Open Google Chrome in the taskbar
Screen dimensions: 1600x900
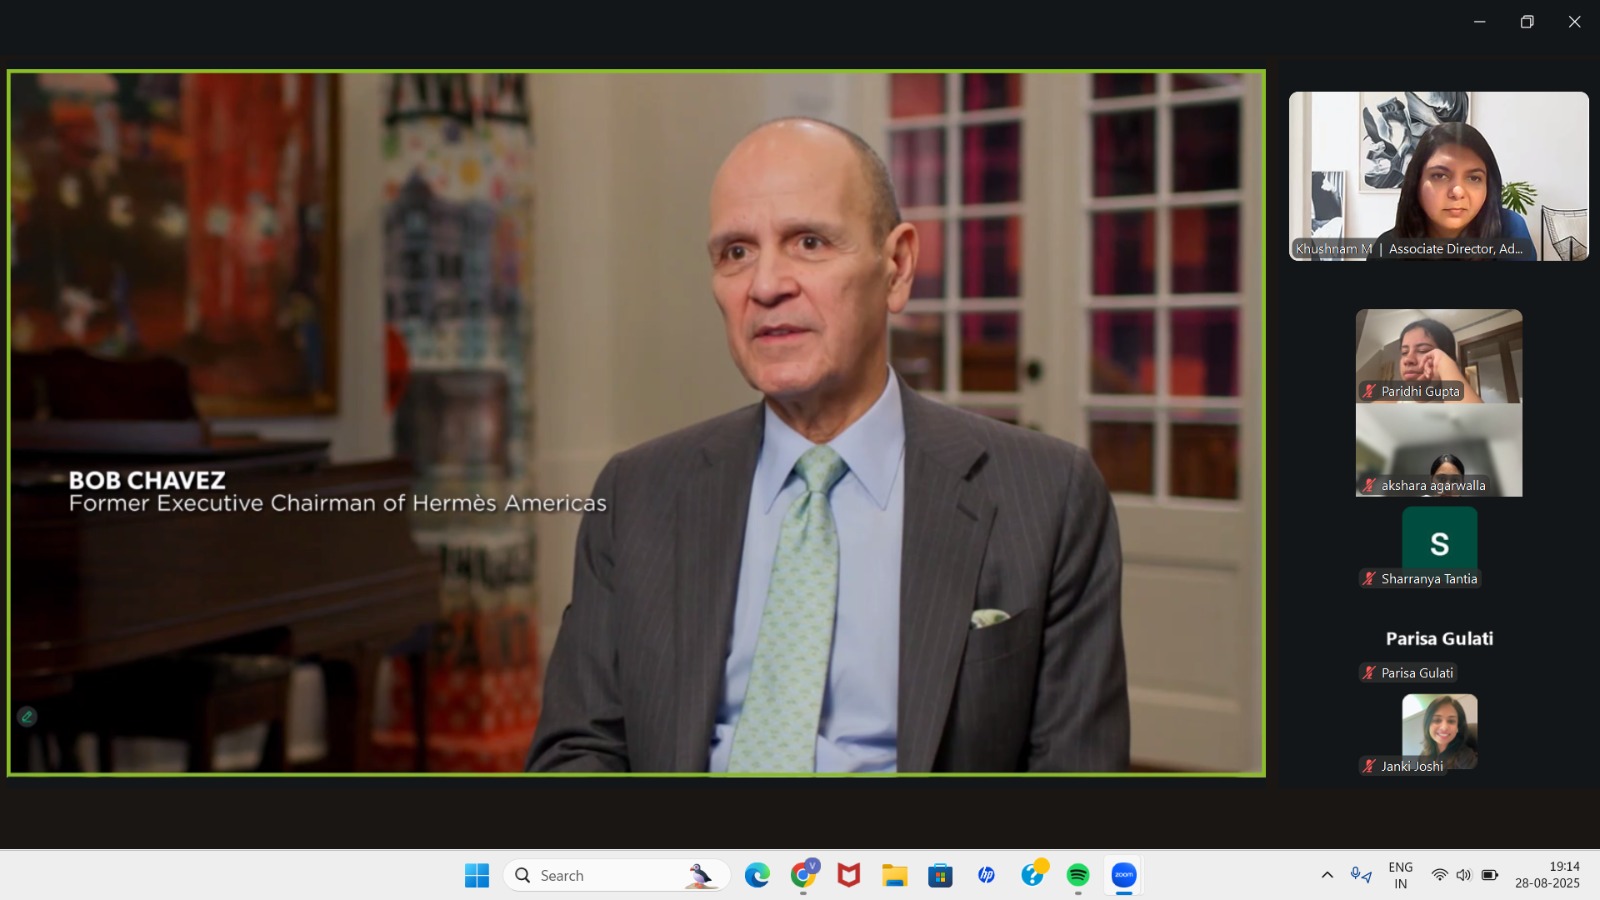point(803,875)
